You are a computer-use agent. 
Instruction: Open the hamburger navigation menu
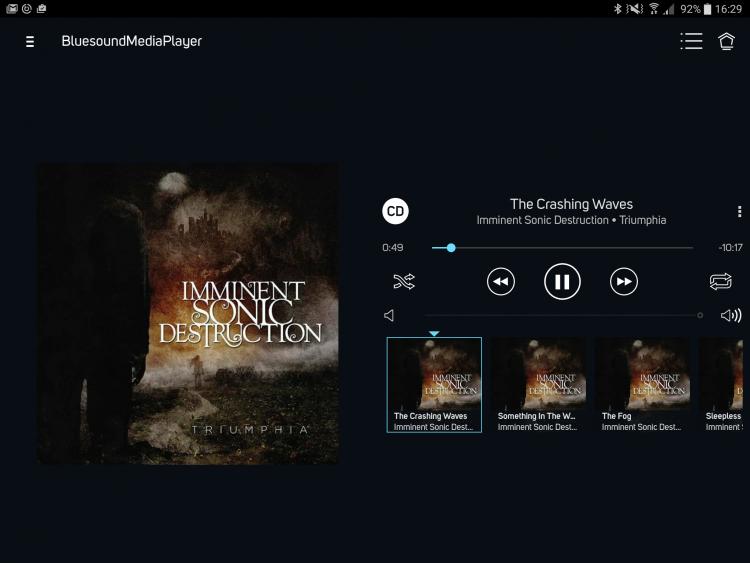point(30,42)
